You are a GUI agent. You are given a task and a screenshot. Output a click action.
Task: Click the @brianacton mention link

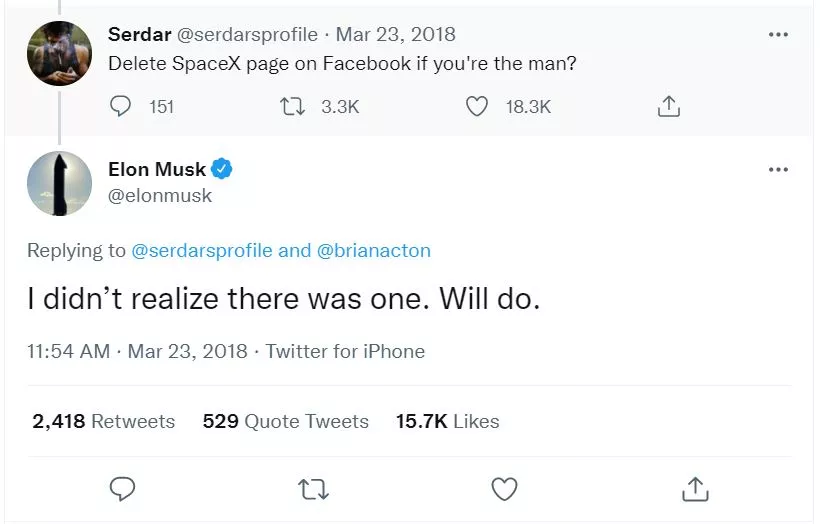(374, 250)
